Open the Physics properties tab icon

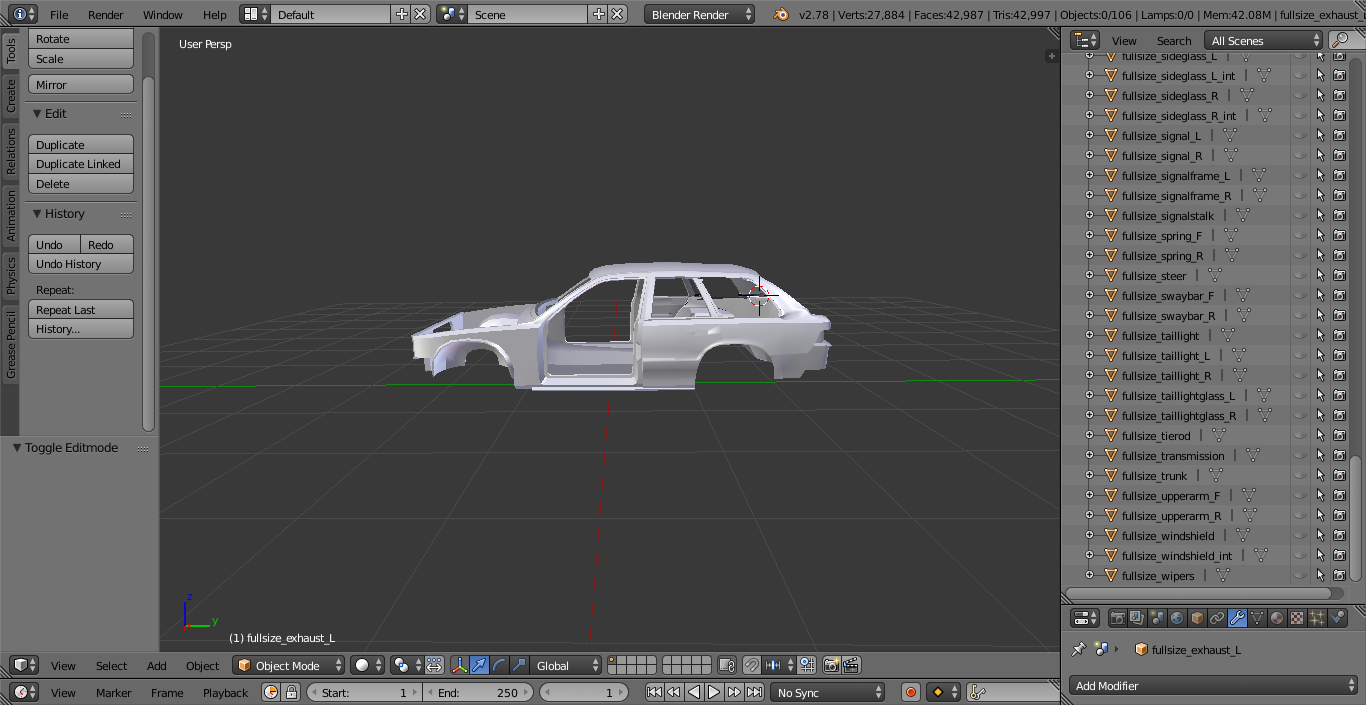(1337, 618)
